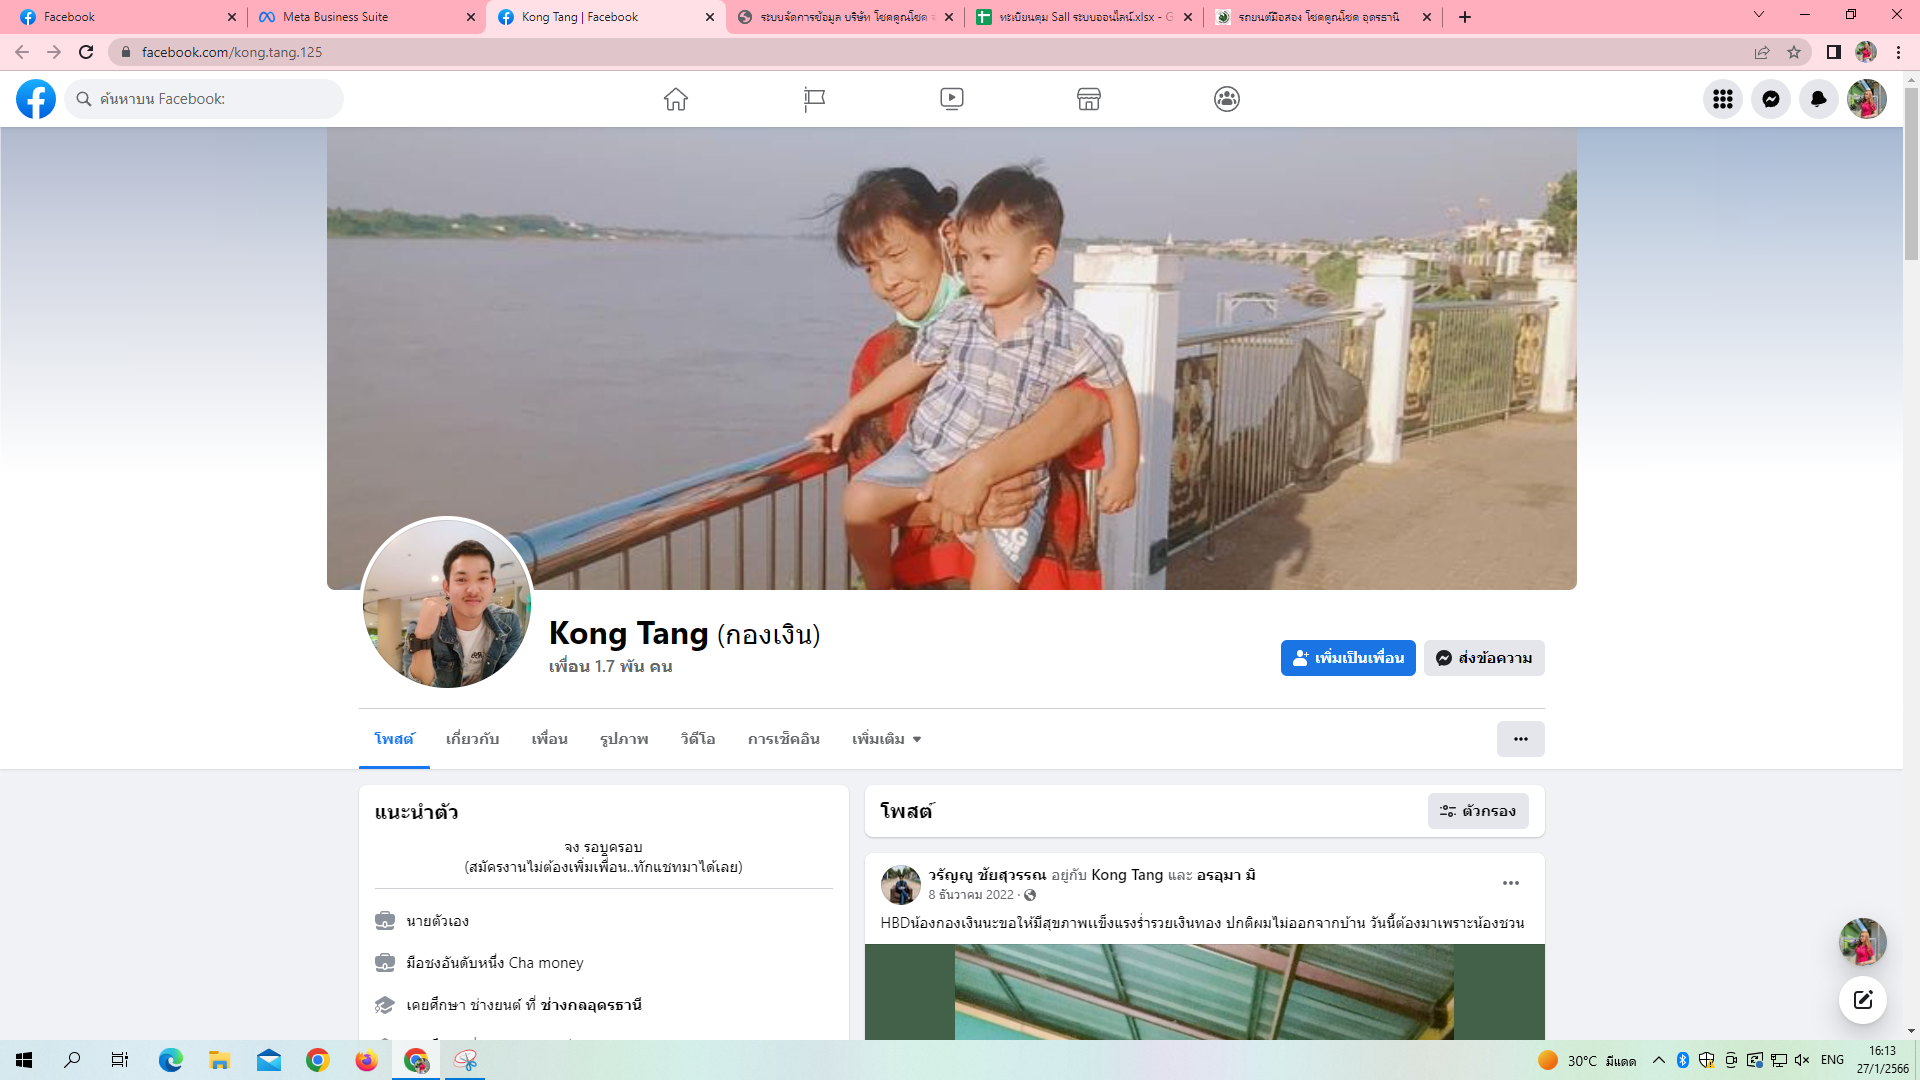
Task: Switch to the เกี่ยวกับ tab
Action: 472,739
